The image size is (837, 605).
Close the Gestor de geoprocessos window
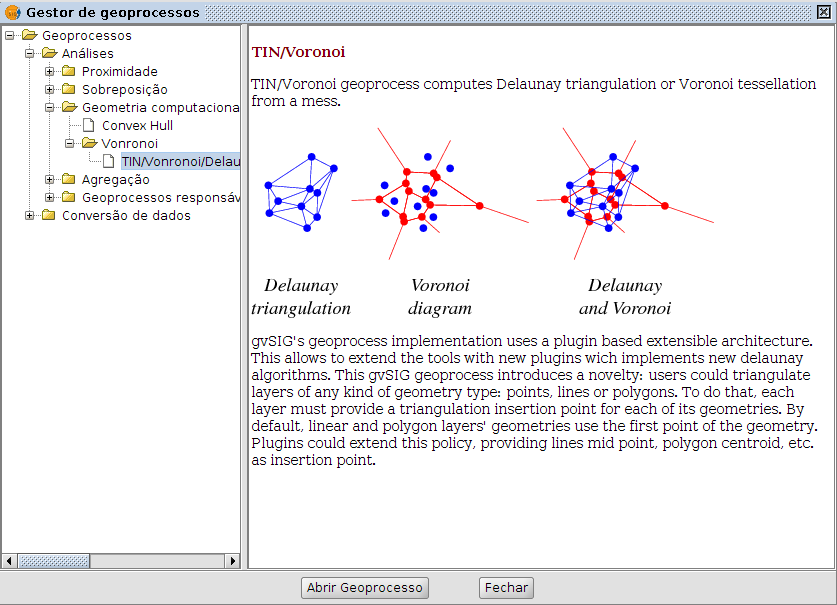[824, 12]
